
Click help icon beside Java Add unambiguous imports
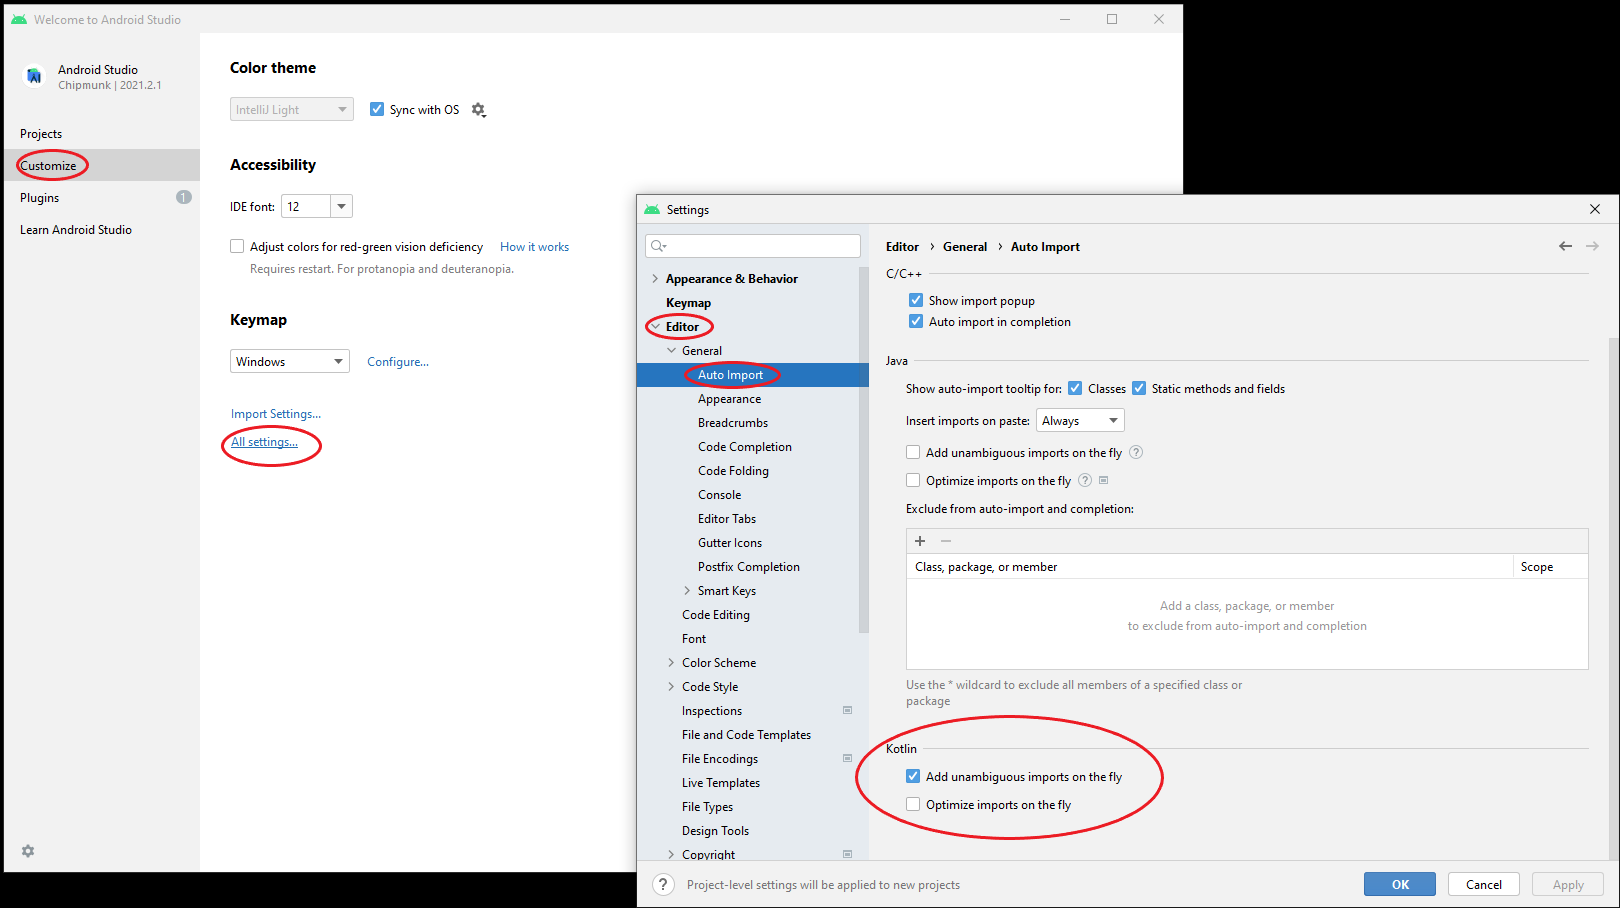click(x=1136, y=453)
